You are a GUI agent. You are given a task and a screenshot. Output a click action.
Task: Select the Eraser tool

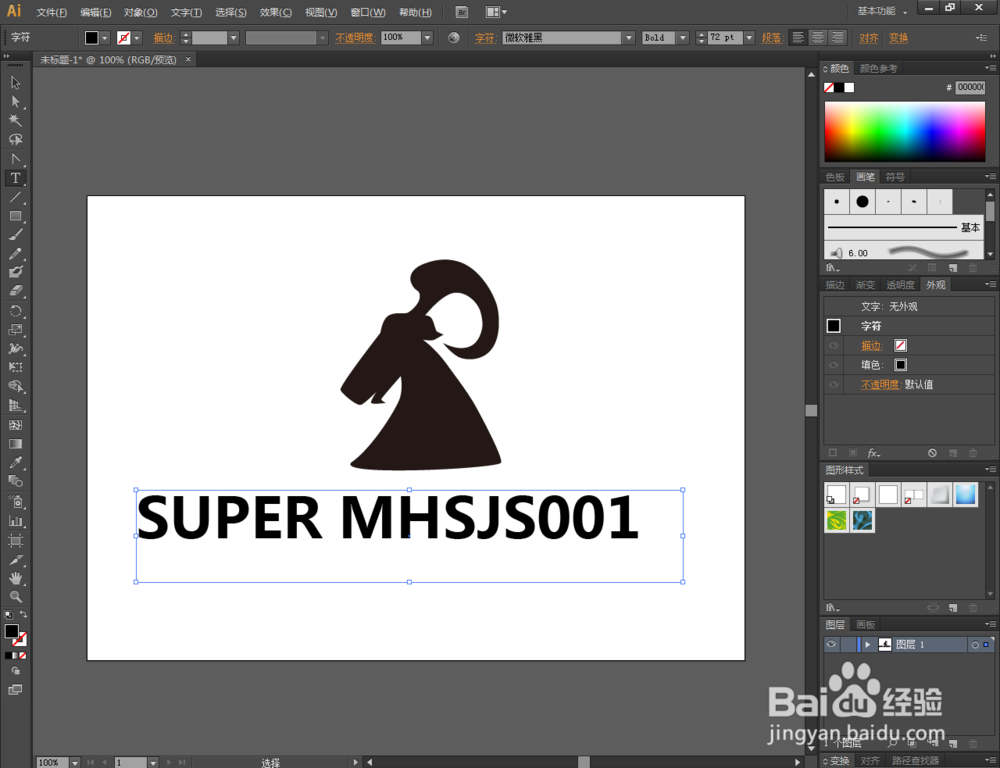[15, 291]
